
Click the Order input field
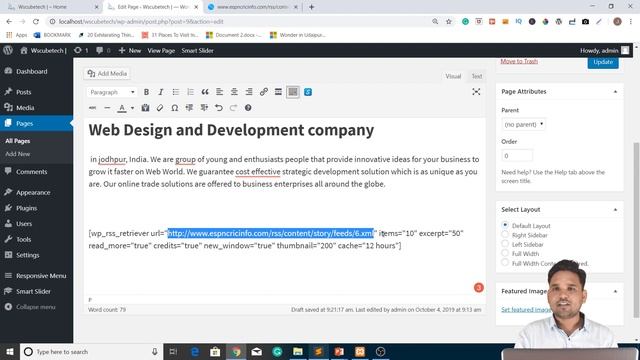[517, 156]
